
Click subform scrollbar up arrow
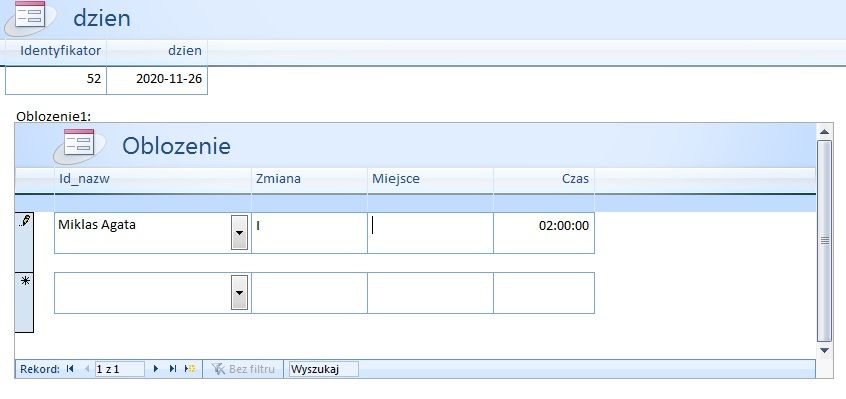(824, 132)
